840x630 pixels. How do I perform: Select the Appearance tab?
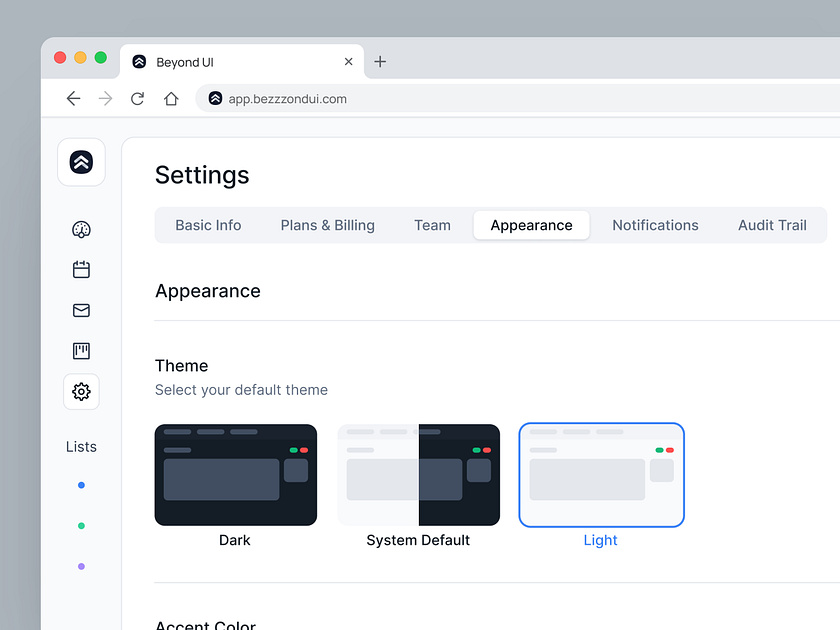point(531,225)
